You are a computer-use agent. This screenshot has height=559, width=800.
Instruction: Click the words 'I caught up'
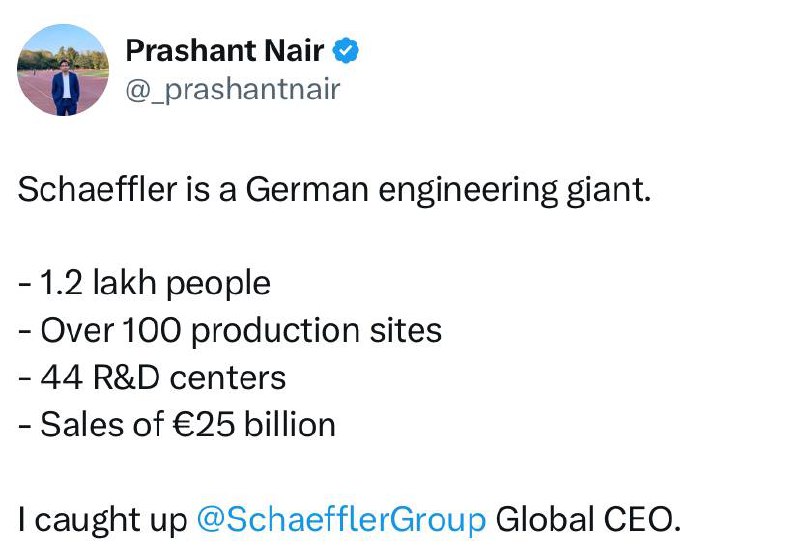point(103,520)
